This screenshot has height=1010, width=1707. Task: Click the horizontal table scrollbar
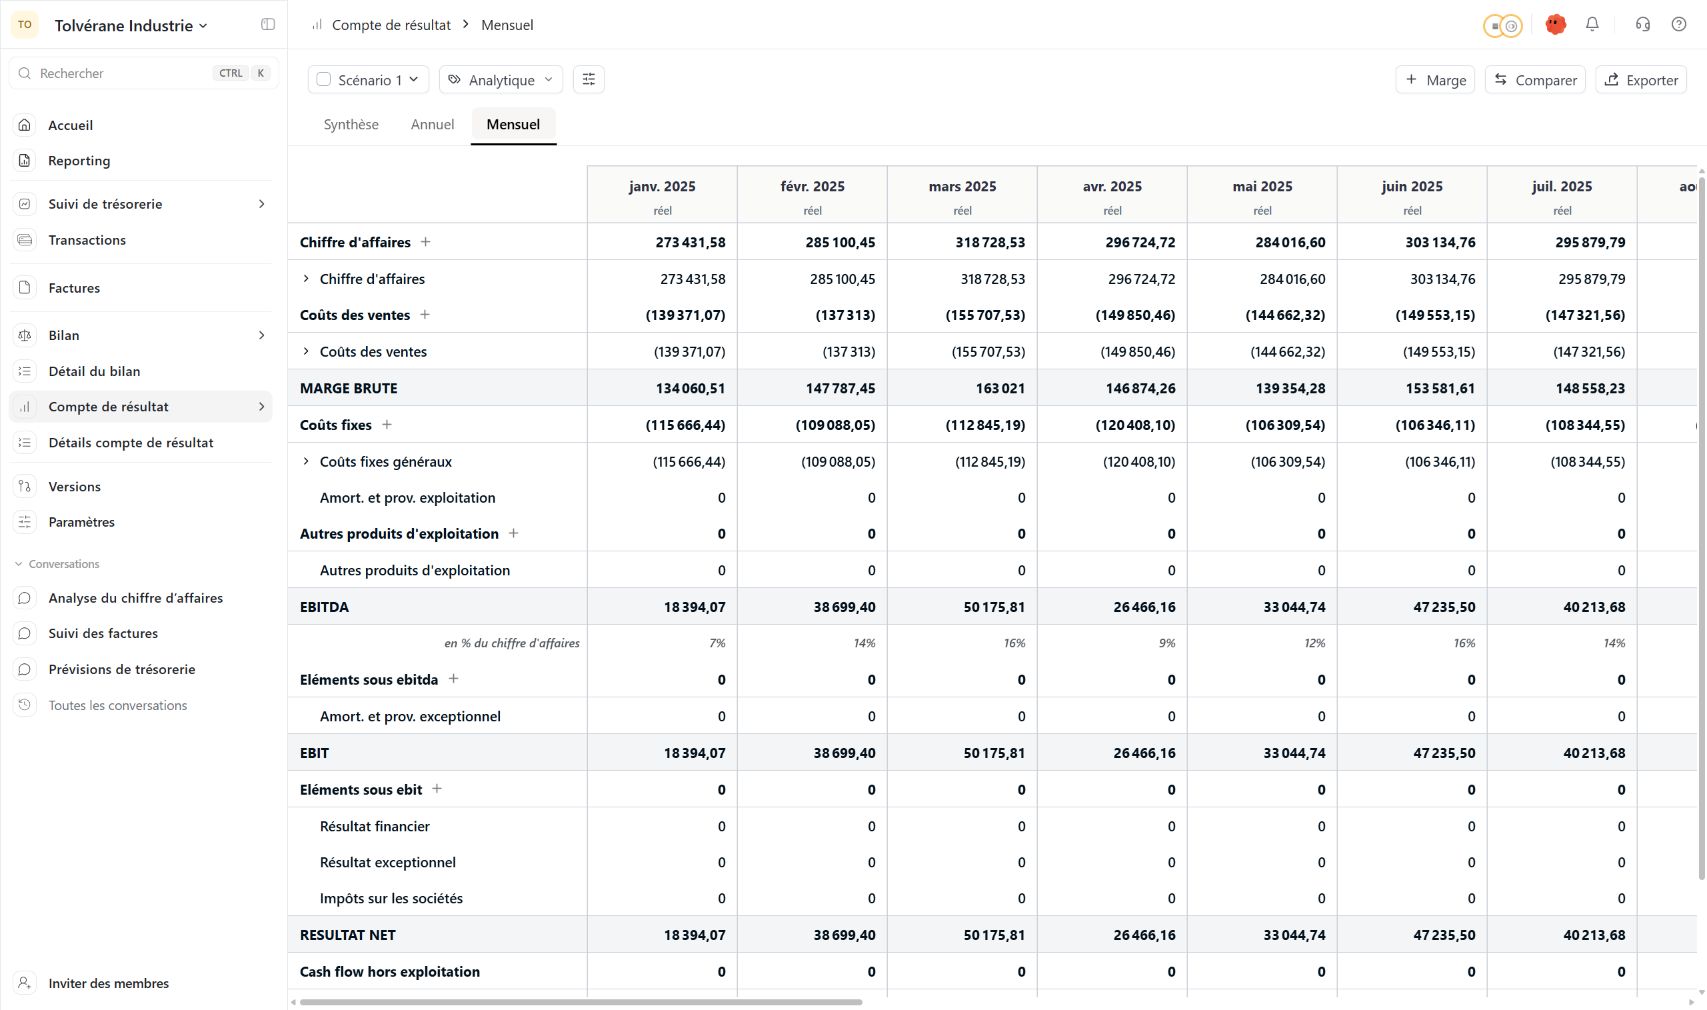[580, 1002]
